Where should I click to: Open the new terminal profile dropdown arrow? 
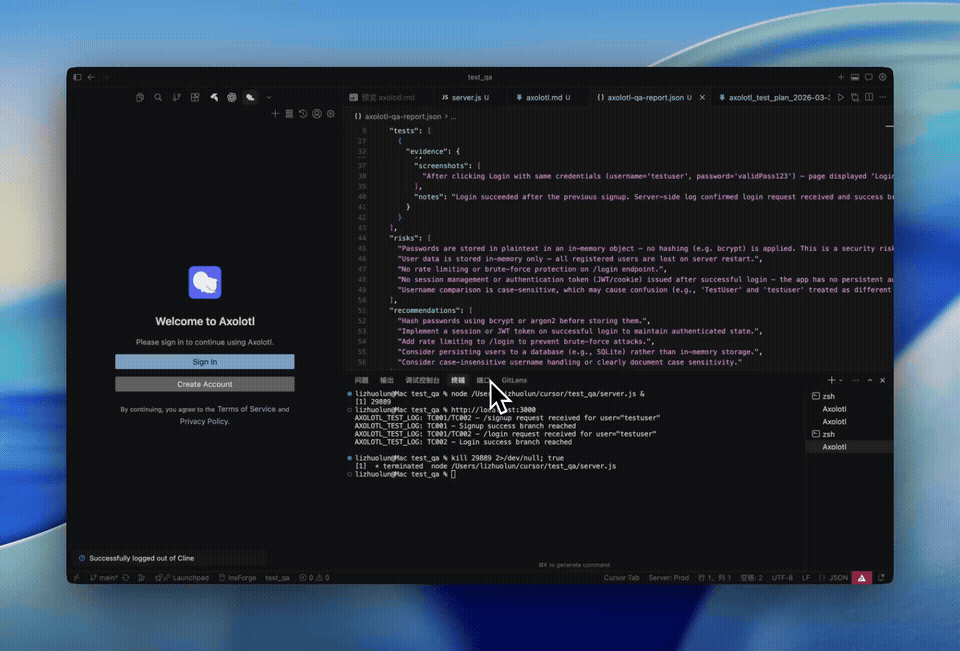tap(841, 380)
